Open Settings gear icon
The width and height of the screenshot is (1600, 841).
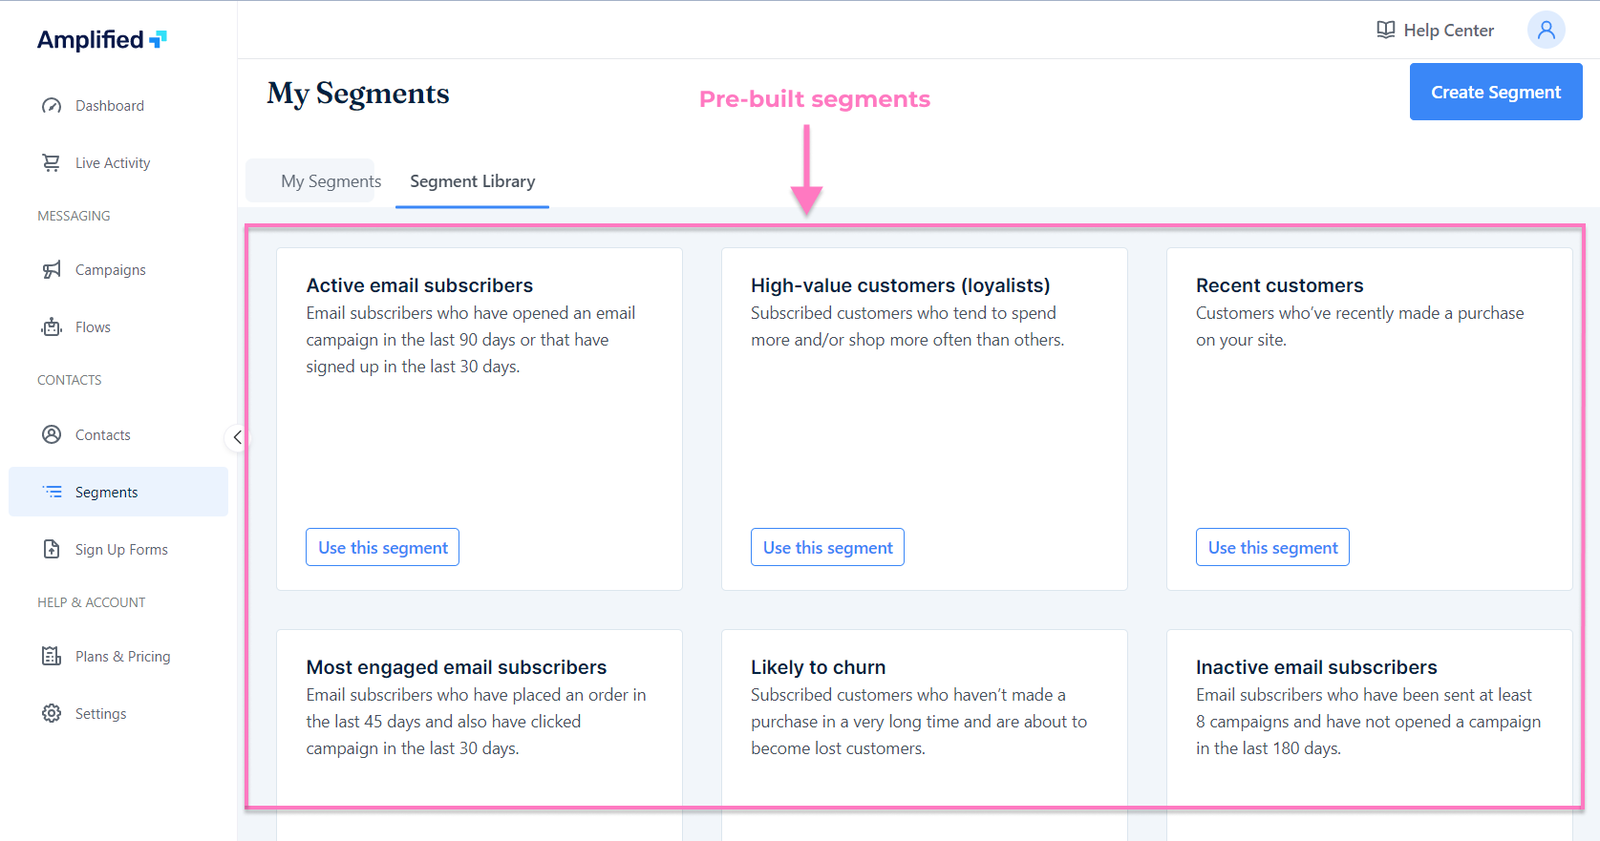pyautogui.click(x=52, y=714)
